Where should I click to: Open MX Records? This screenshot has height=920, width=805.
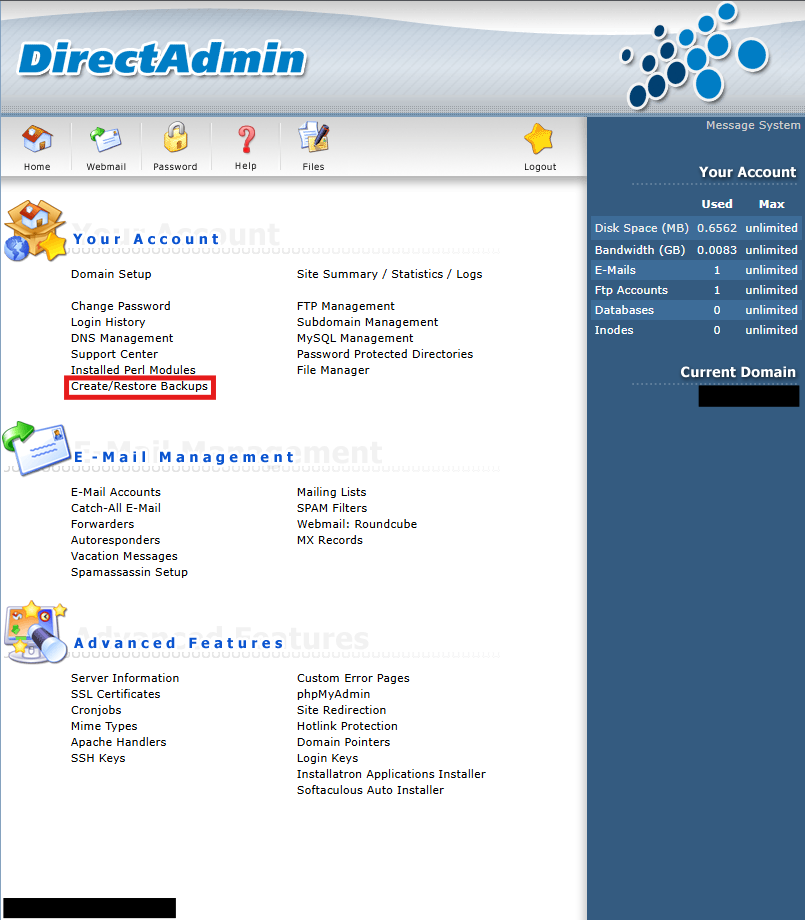330,540
